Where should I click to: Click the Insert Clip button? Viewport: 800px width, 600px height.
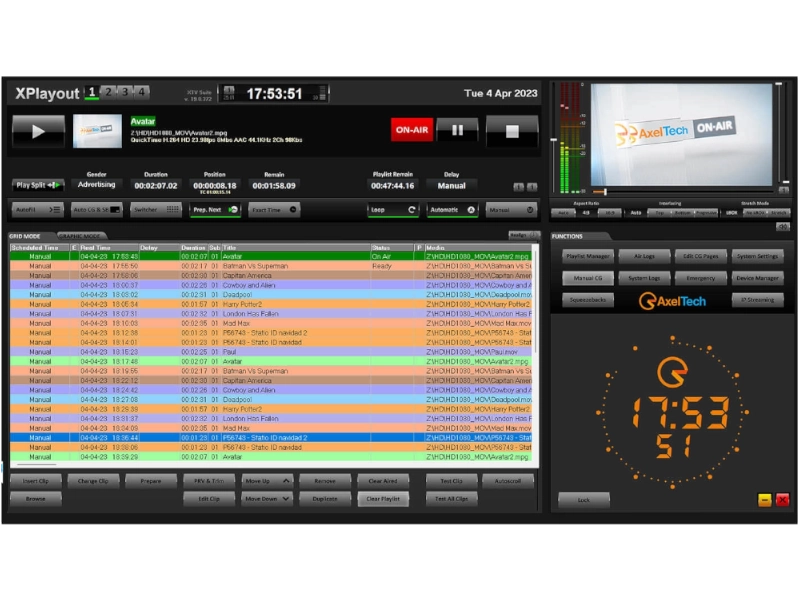pos(36,481)
